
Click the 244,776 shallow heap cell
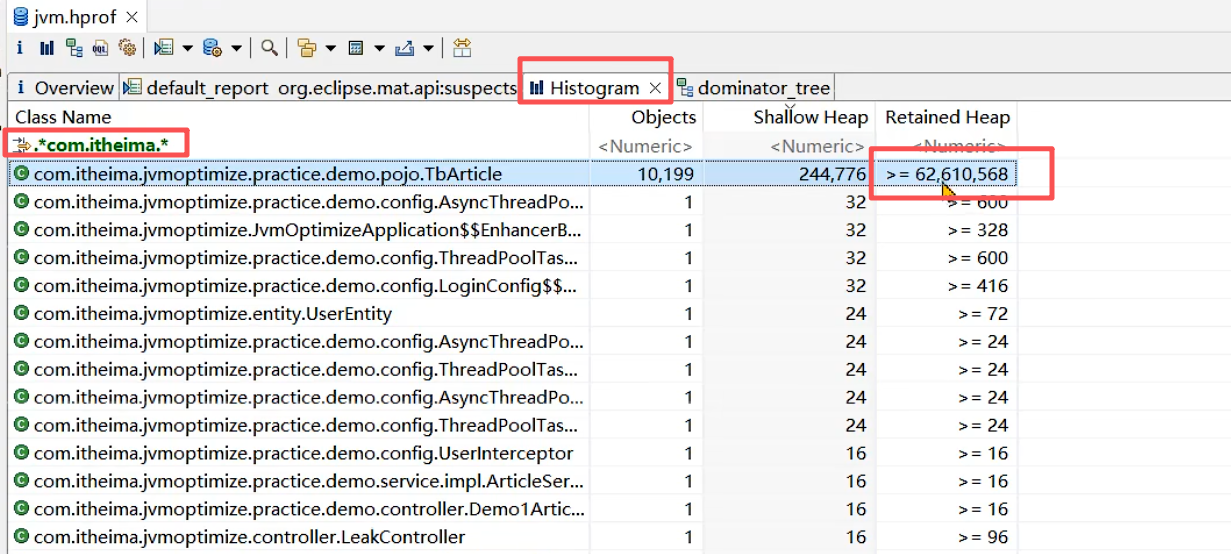pyautogui.click(x=832, y=174)
